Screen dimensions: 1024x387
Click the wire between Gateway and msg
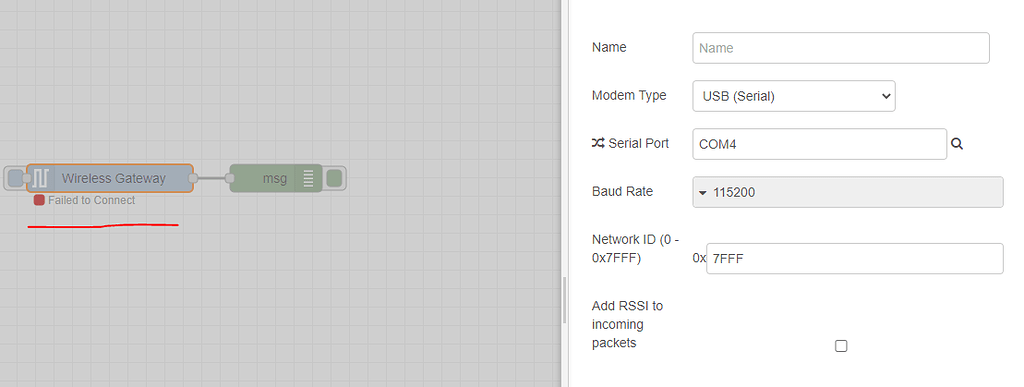coord(212,178)
